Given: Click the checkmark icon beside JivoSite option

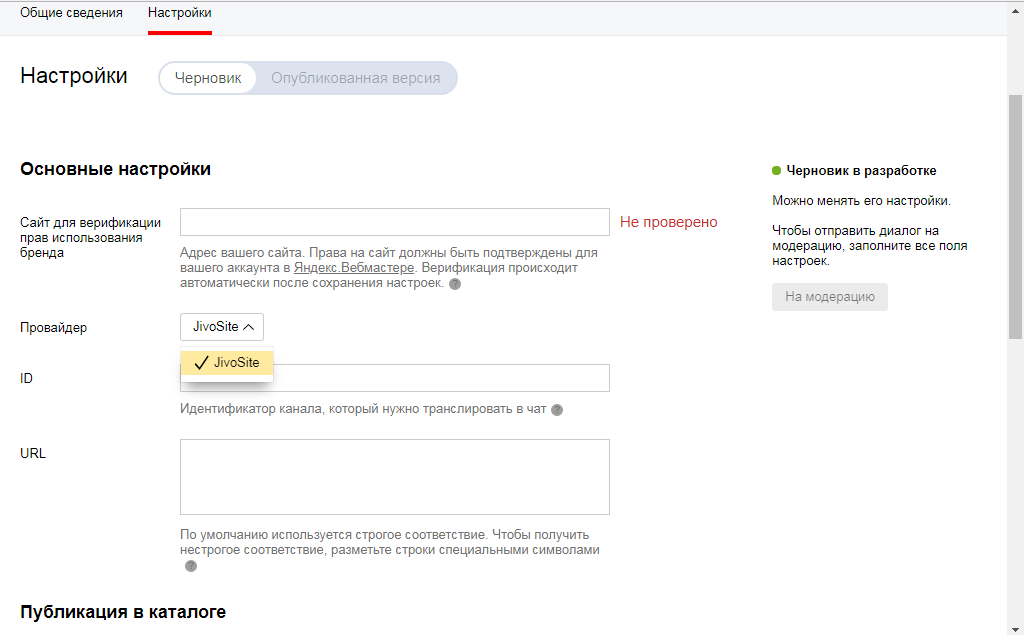Looking at the screenshot, I should point(201,363).
